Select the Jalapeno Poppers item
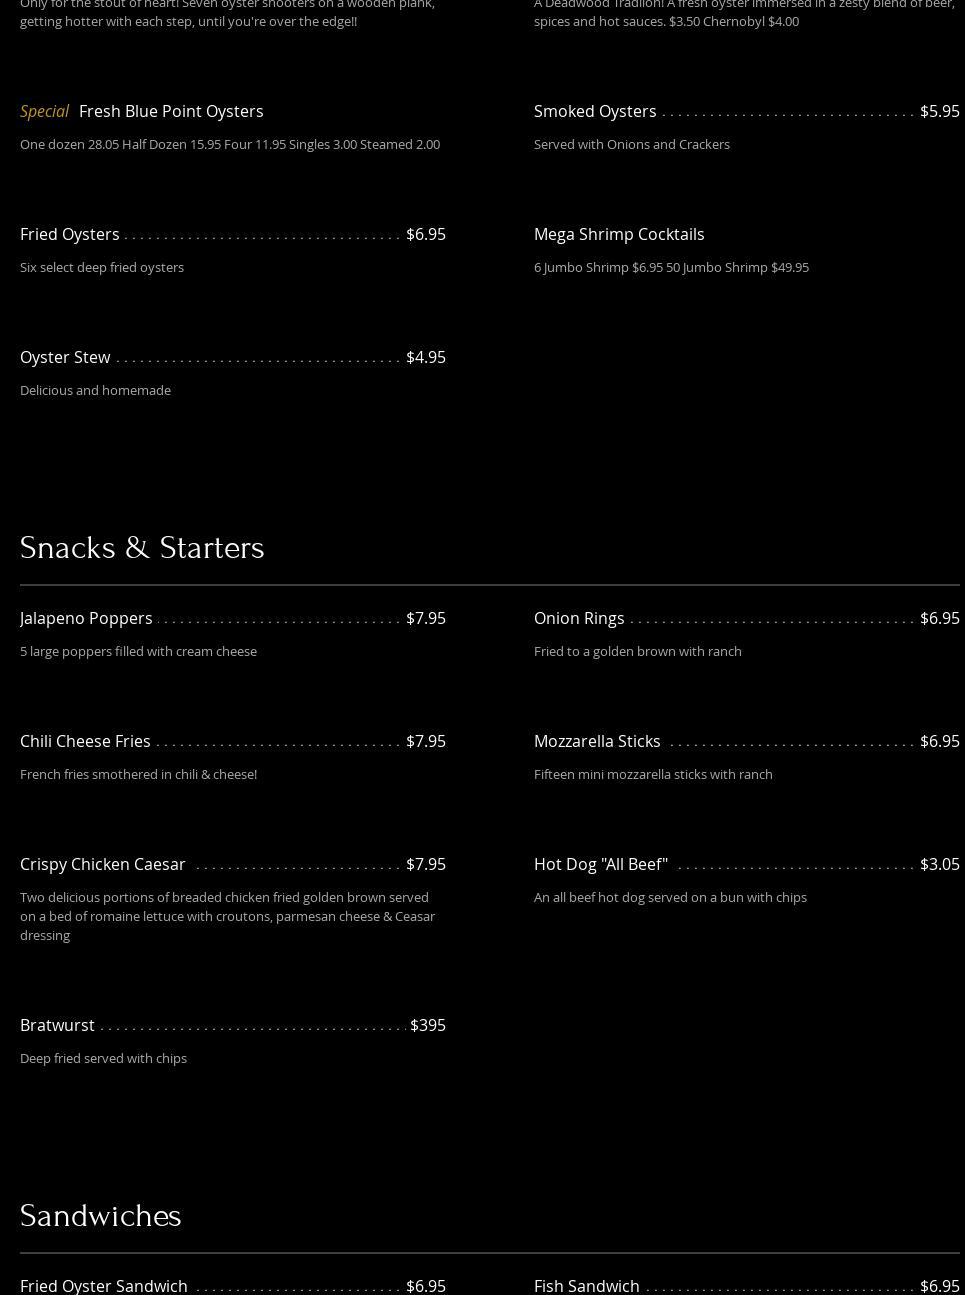This screenshot has width=965, height=1295. click(x=86, y=618)
